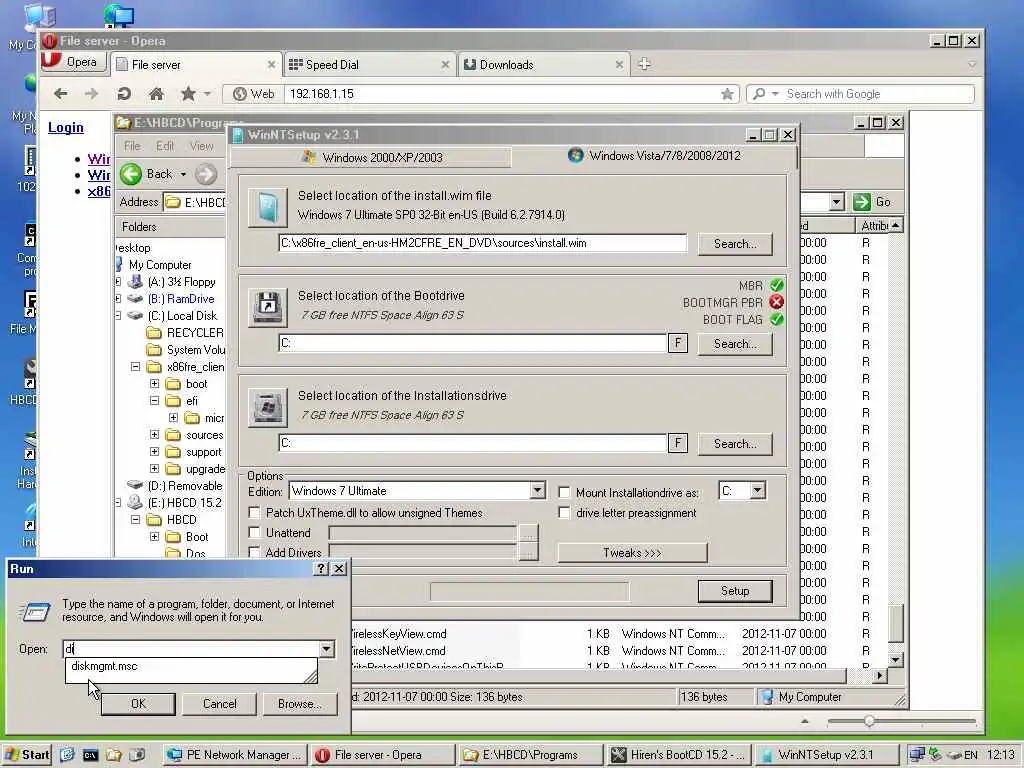Click the Opera zoom slider handle

(869, 721)
